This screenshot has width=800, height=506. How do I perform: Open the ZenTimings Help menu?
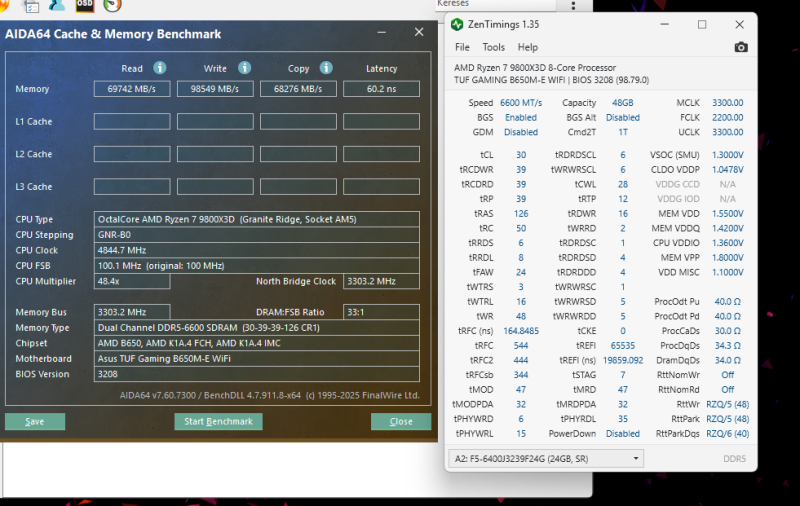pos(528,47)
